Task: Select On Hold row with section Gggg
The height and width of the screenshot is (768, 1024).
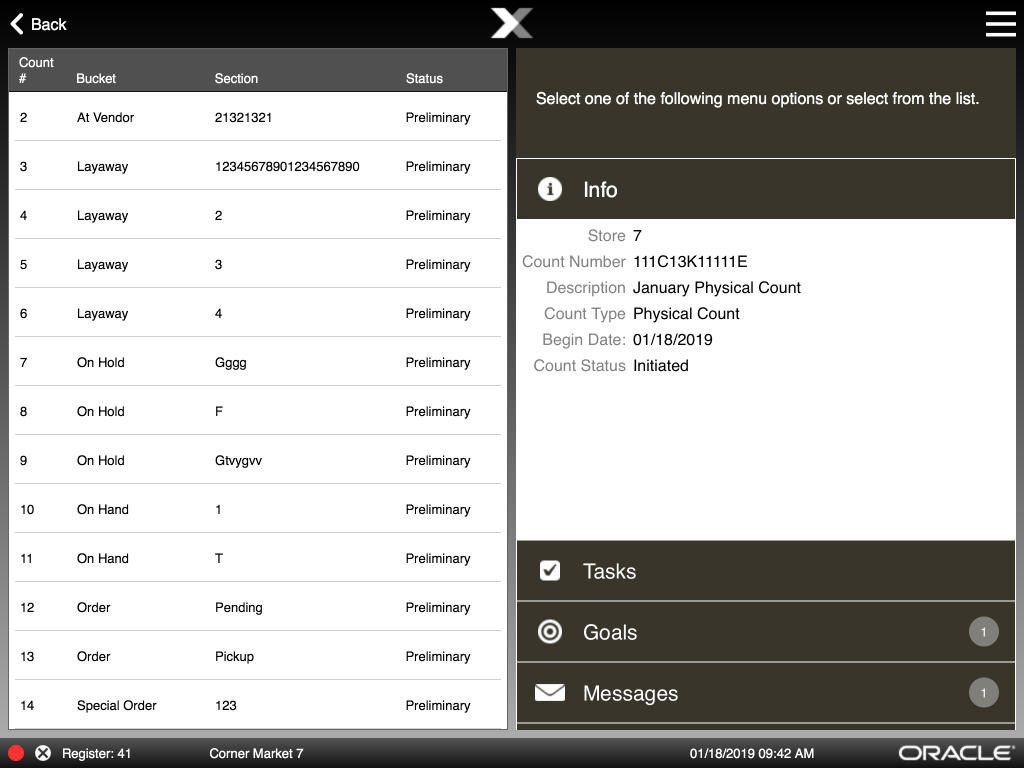Action: 258,361
